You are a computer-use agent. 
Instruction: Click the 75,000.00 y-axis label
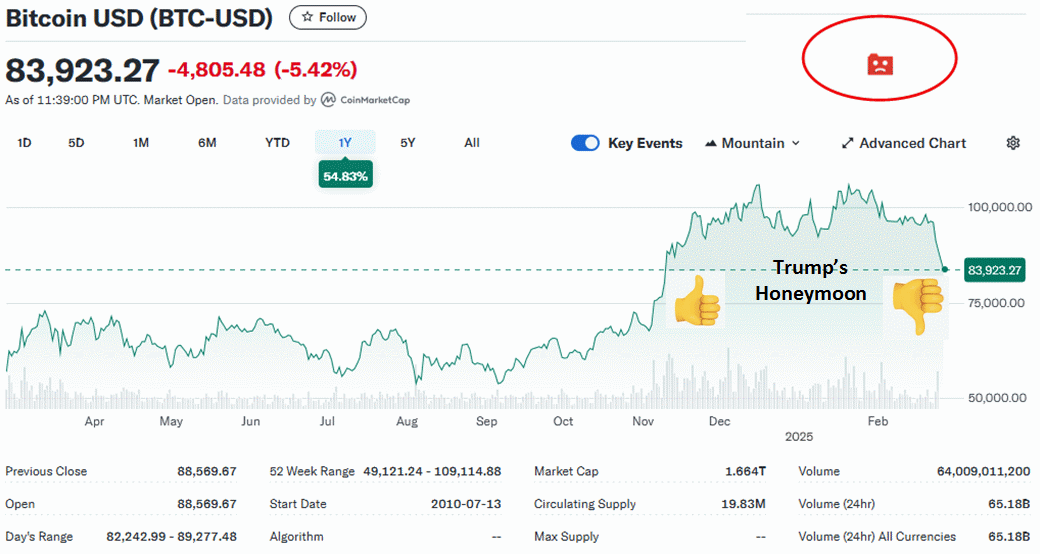(996, 303)
